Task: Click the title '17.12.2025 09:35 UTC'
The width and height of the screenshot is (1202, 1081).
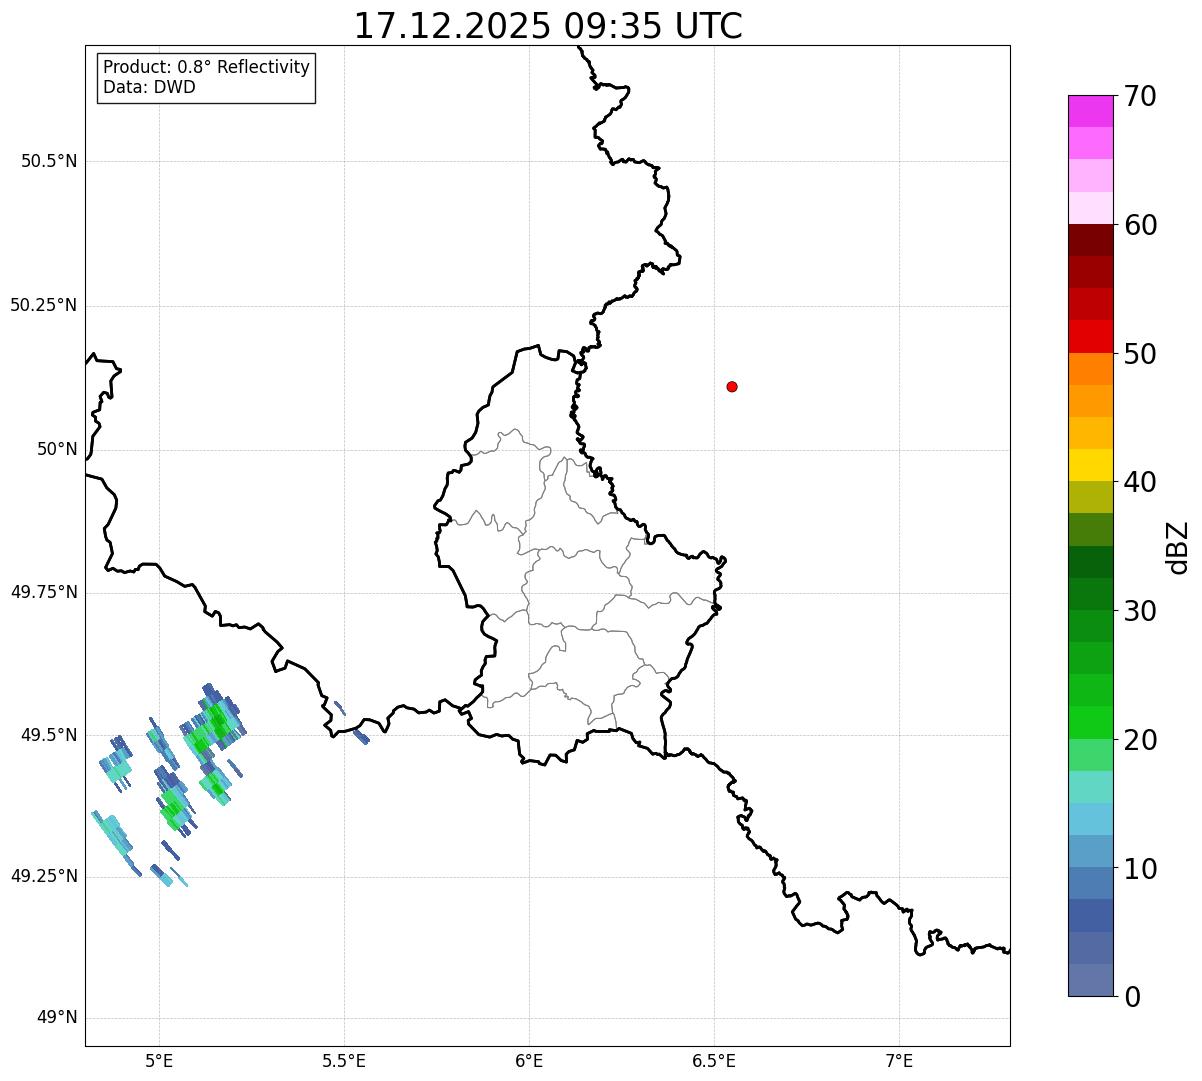Action: pos(548,25)
